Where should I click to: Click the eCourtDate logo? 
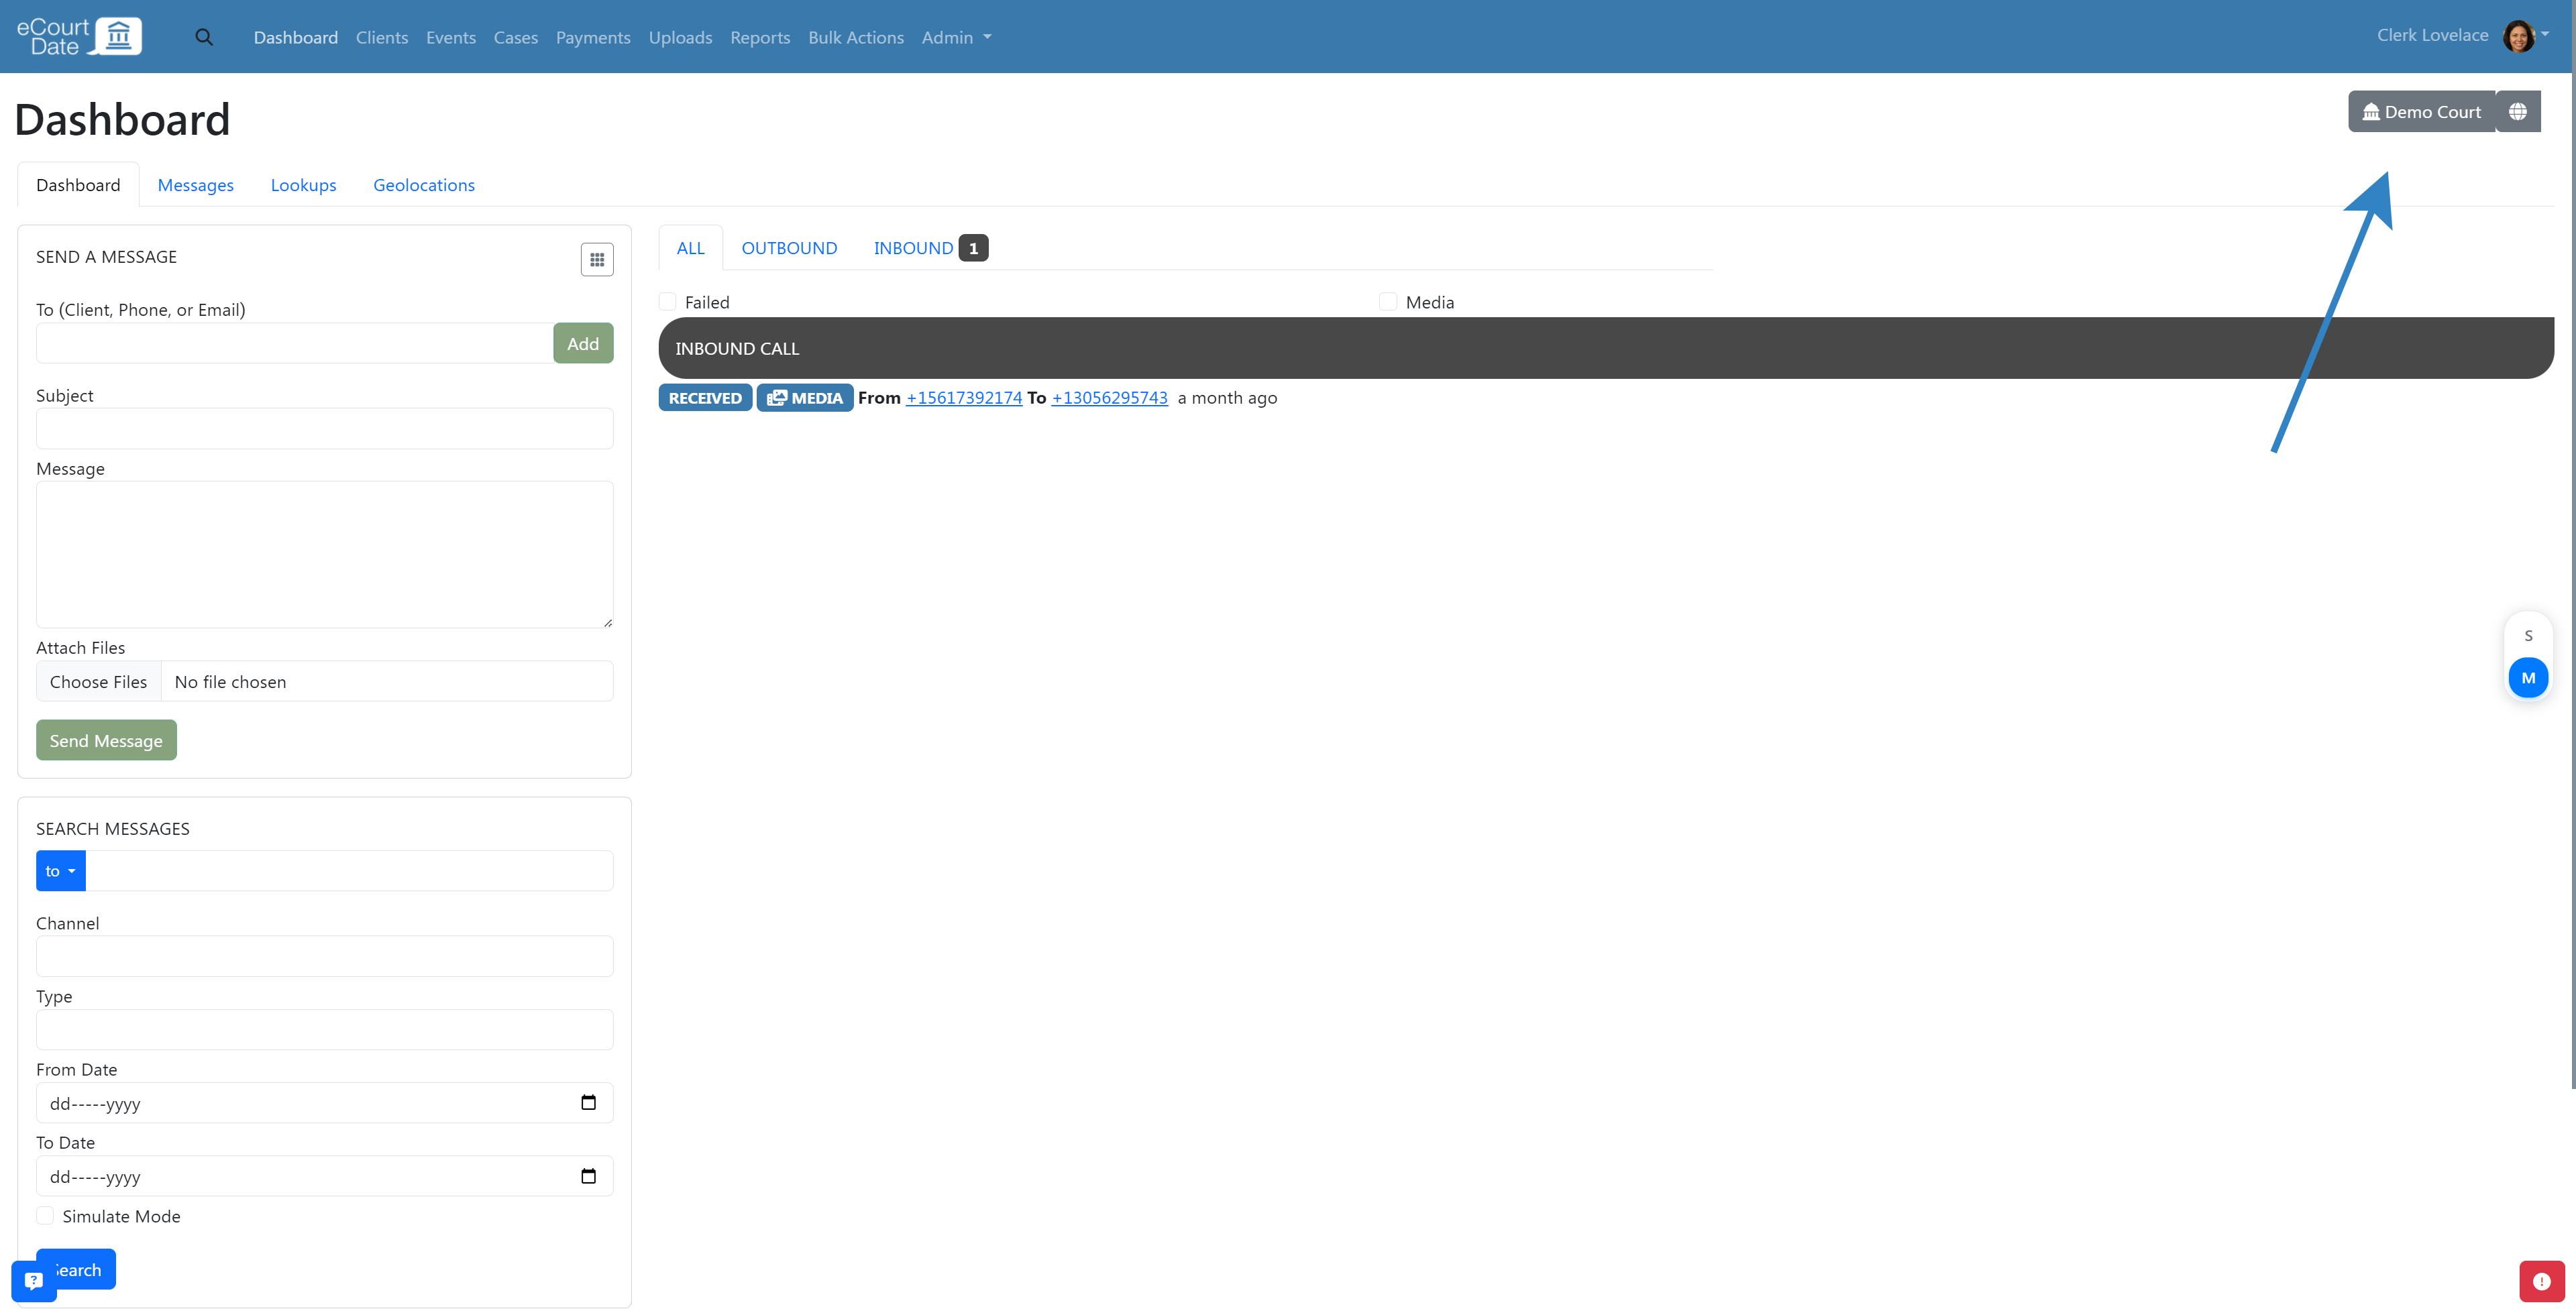point(80,36)
